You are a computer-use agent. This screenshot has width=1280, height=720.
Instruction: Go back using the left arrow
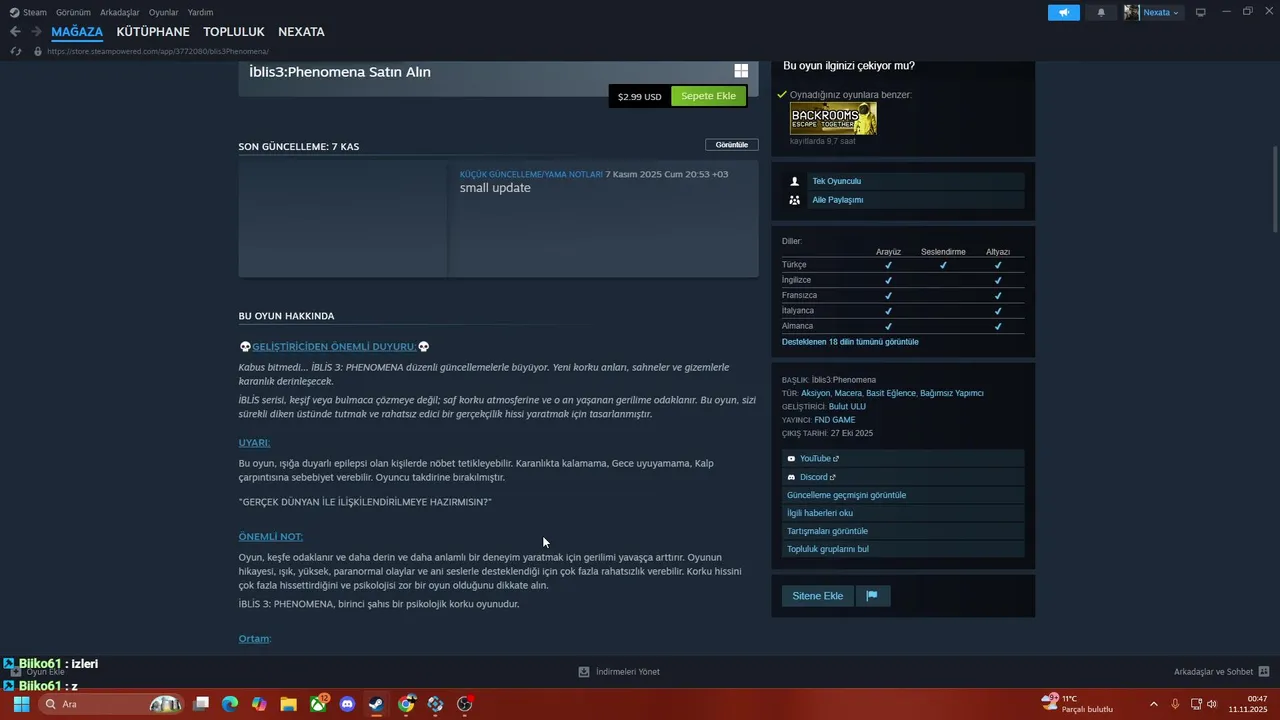click(x=15, y=32)
